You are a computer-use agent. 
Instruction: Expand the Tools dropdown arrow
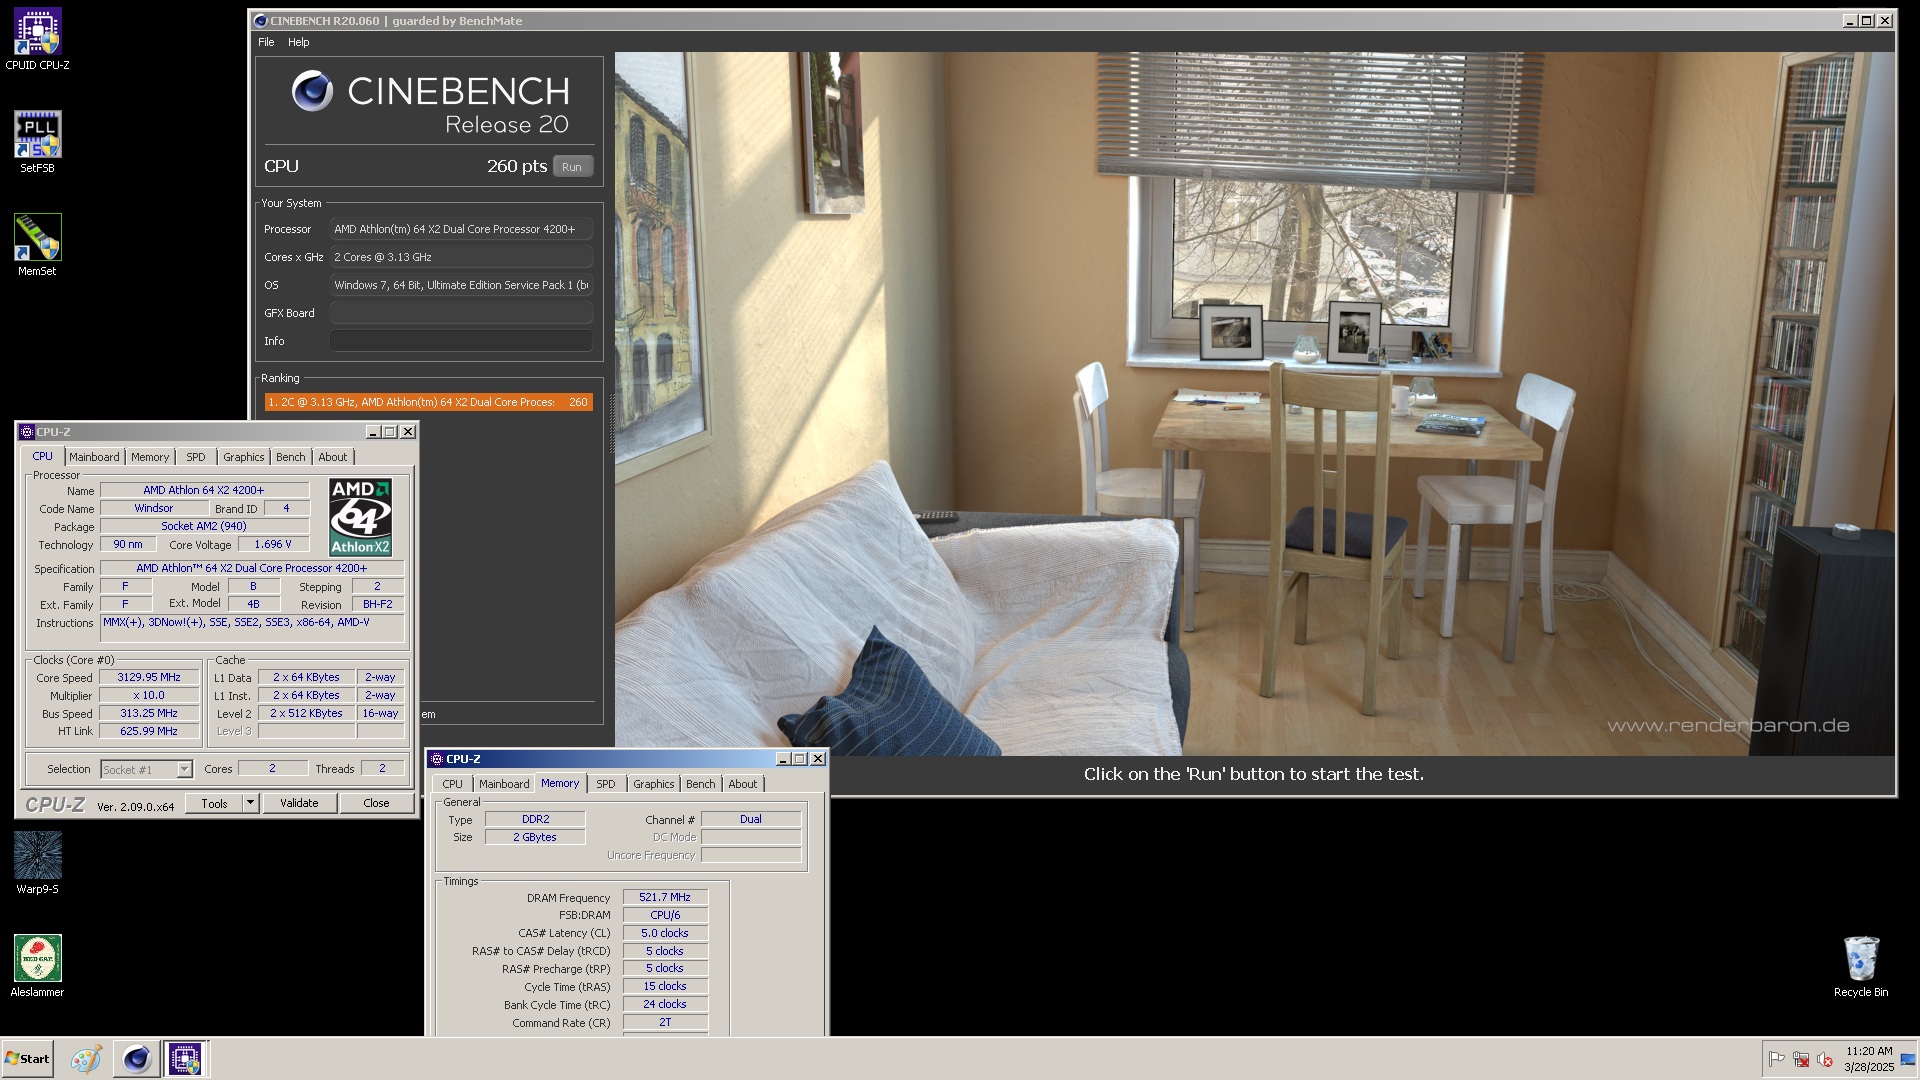pos(251,803)
